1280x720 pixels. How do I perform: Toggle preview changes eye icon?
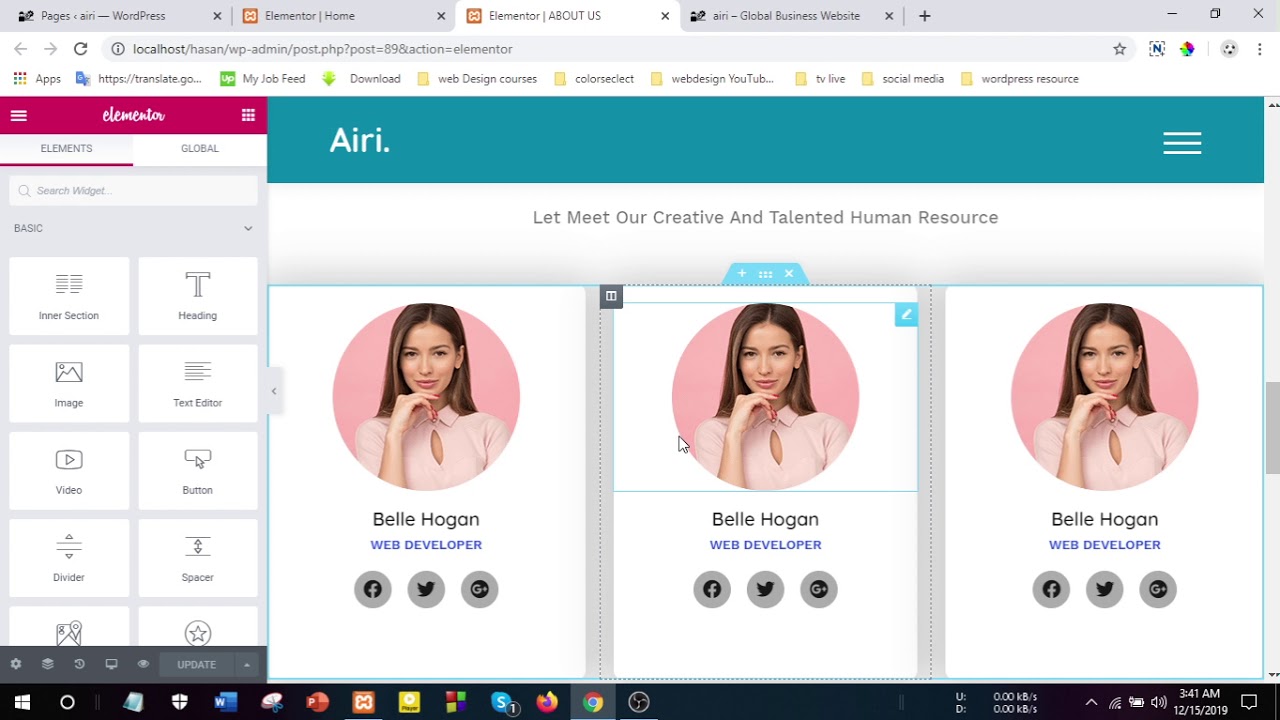(143, 664)
